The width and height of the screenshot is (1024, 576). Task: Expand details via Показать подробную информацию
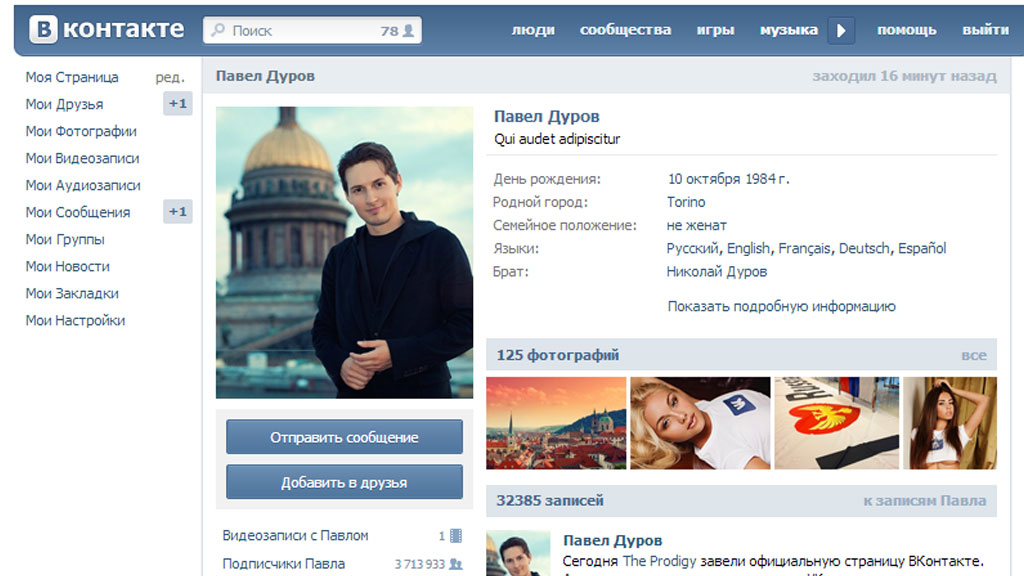(x=781, y=307)
